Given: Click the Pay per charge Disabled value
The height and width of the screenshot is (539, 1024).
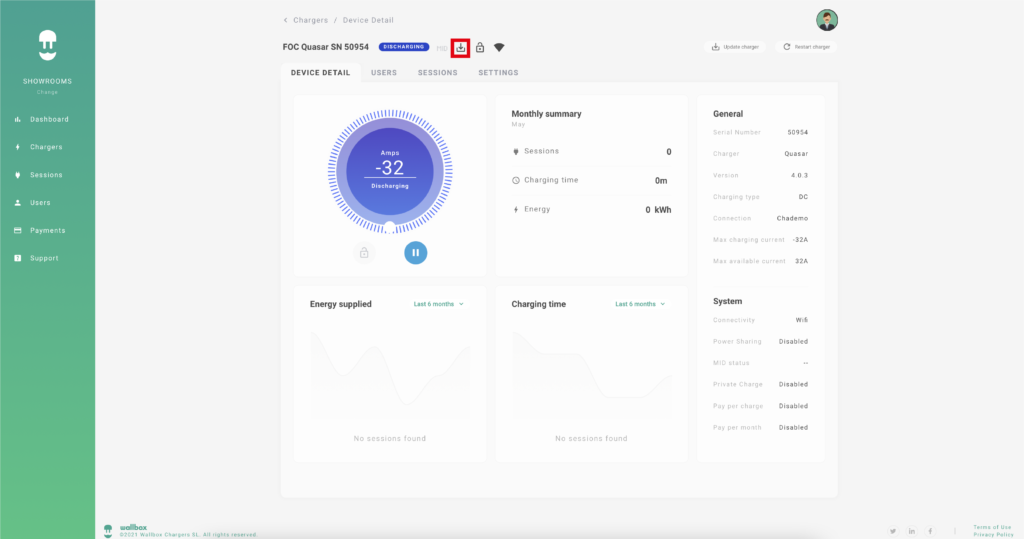Looking at the screenshot, I should (x=793, y=406).
